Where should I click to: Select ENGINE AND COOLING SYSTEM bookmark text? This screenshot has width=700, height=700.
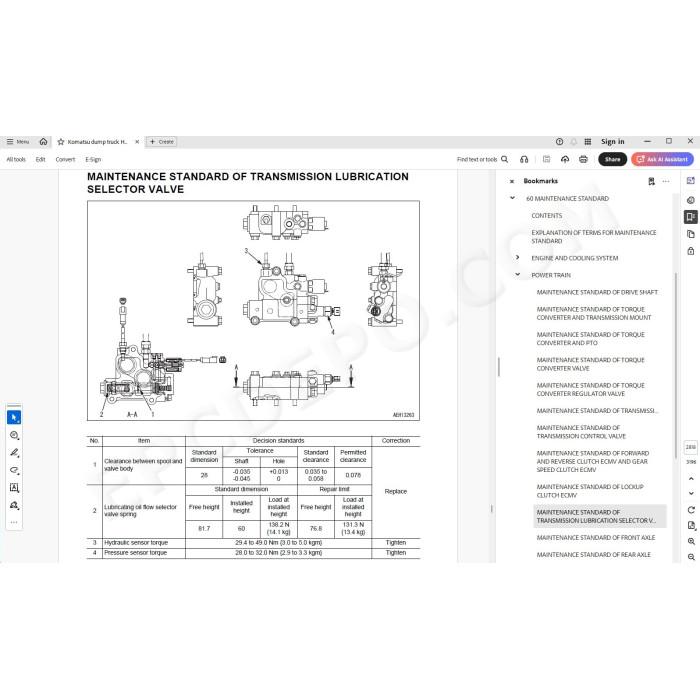[575, 258]
